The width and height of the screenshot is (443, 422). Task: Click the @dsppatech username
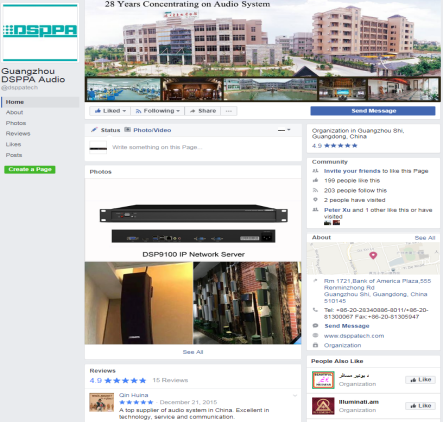[20, 88]
